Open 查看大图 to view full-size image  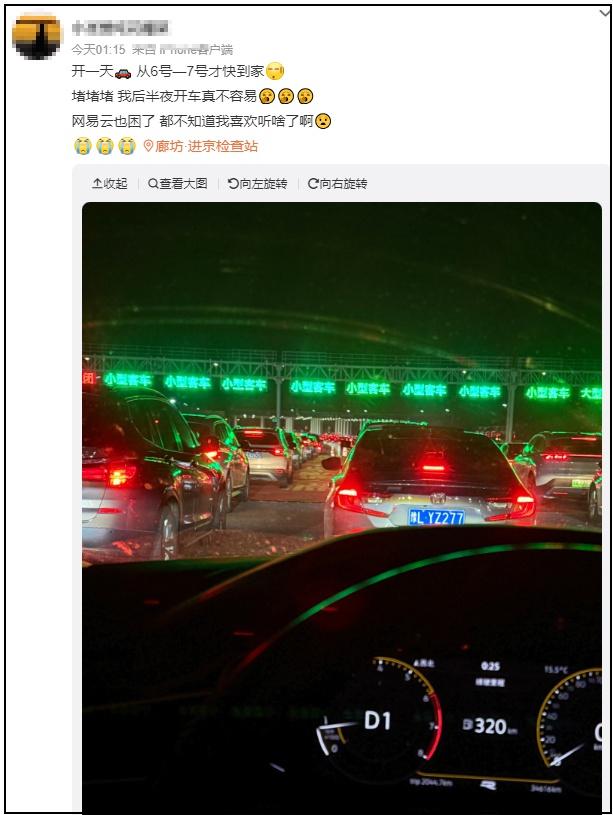pyautogui.click(x=178, y=183)
